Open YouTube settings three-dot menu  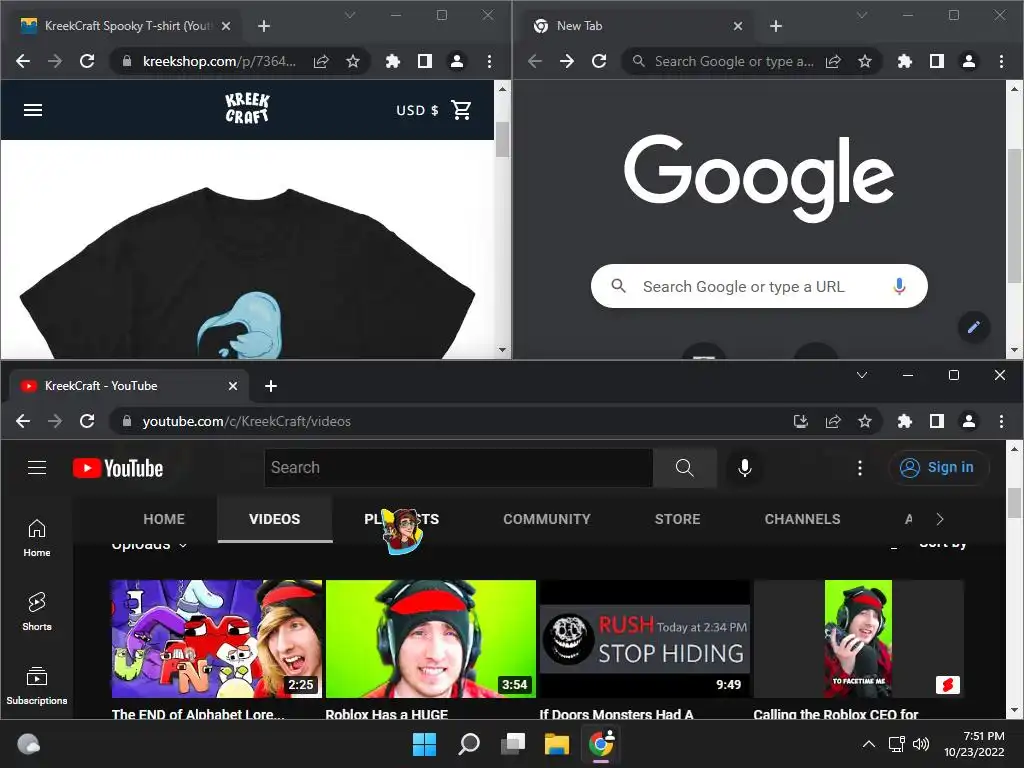(x=859, y=468)
